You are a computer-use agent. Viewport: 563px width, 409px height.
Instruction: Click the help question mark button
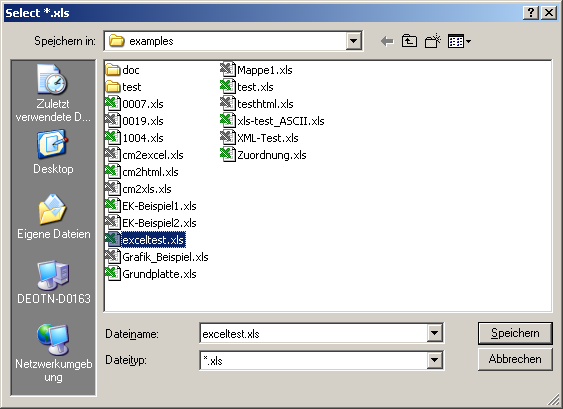click(530, 13)
